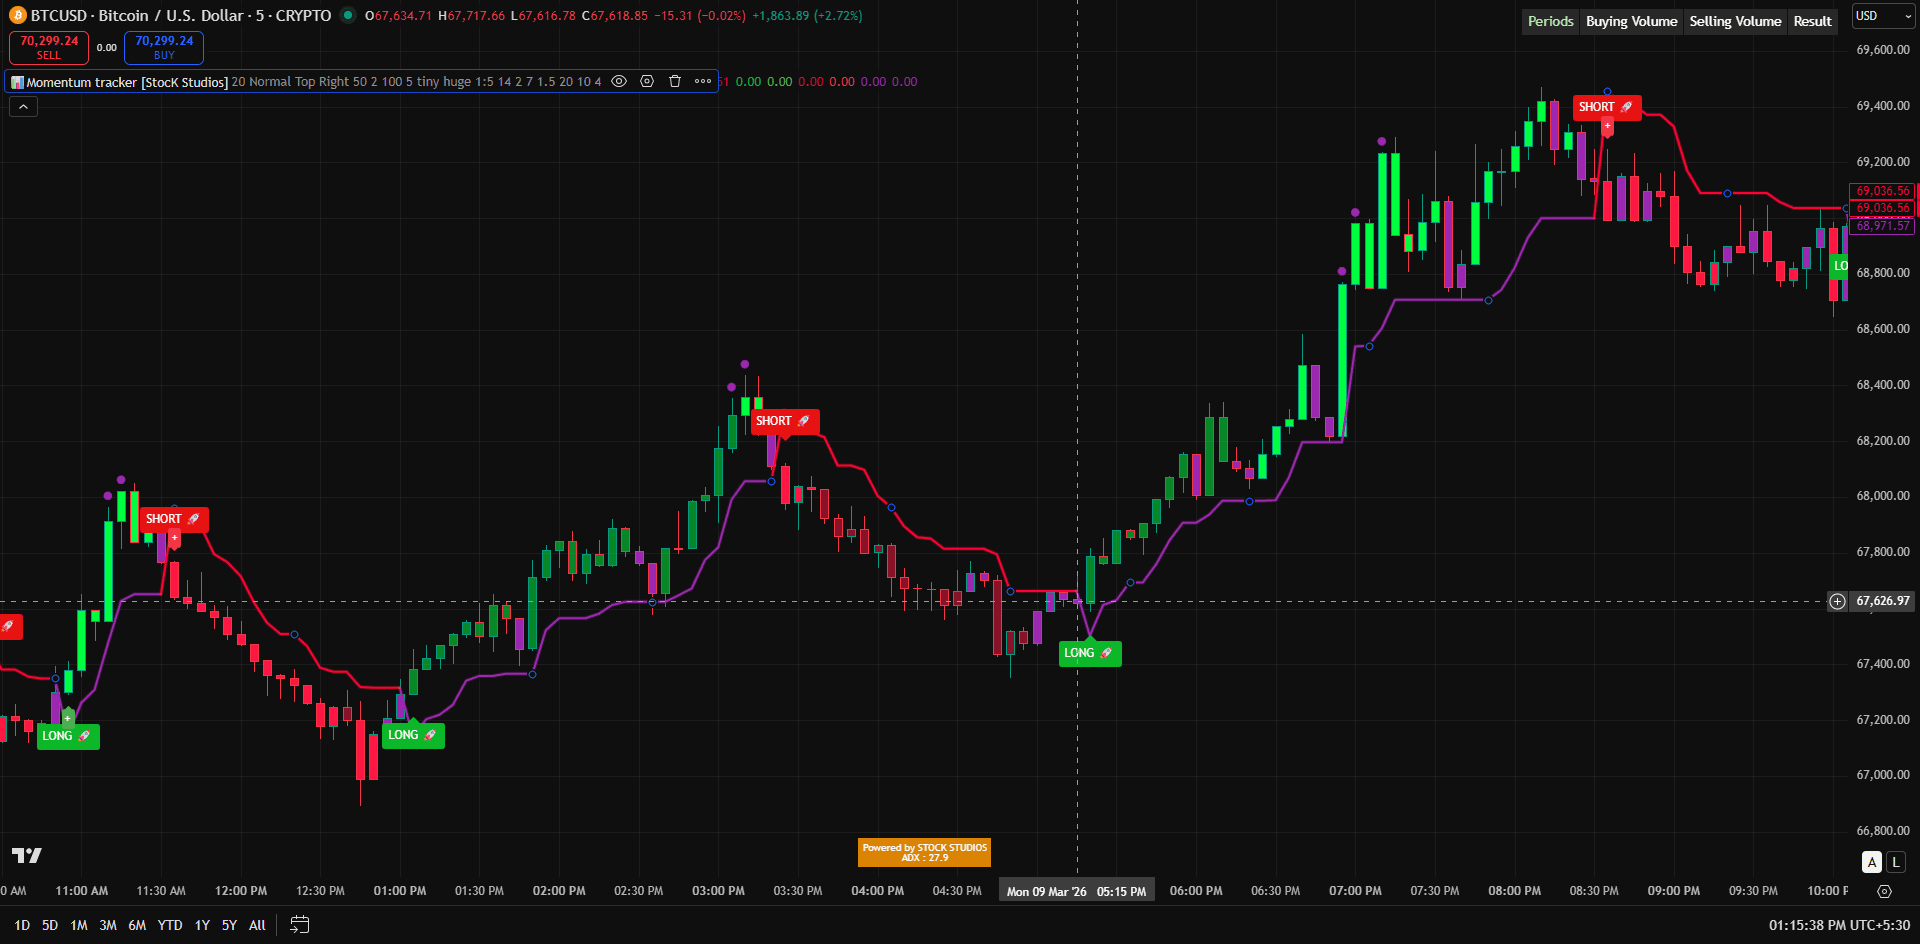Remove Momentum tracker indicator via trash icon
Screen dimensions: 1920x944
coord(675,82)
